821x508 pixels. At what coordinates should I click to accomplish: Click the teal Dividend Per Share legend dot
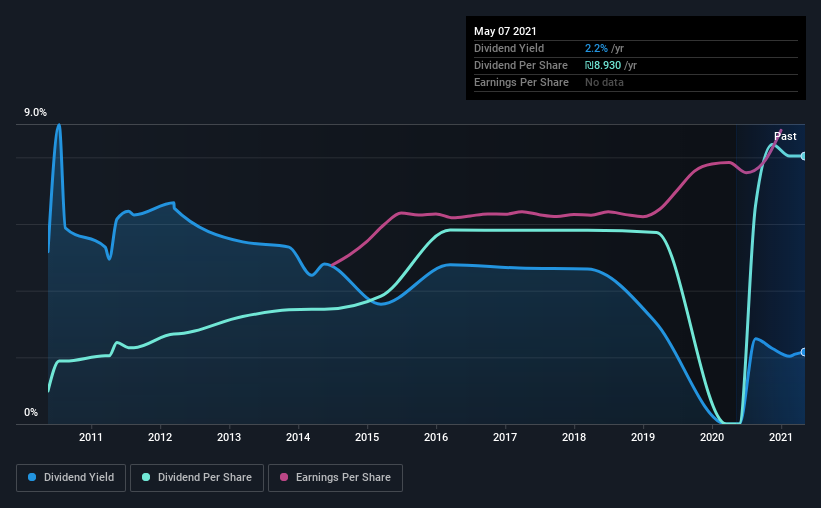click(146, 477)
